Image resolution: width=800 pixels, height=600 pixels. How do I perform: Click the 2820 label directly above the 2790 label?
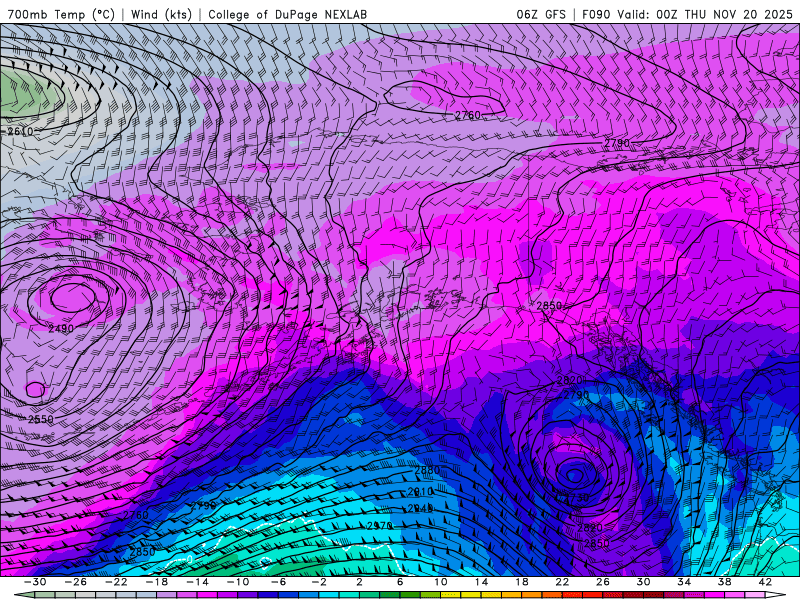point(569,381)
